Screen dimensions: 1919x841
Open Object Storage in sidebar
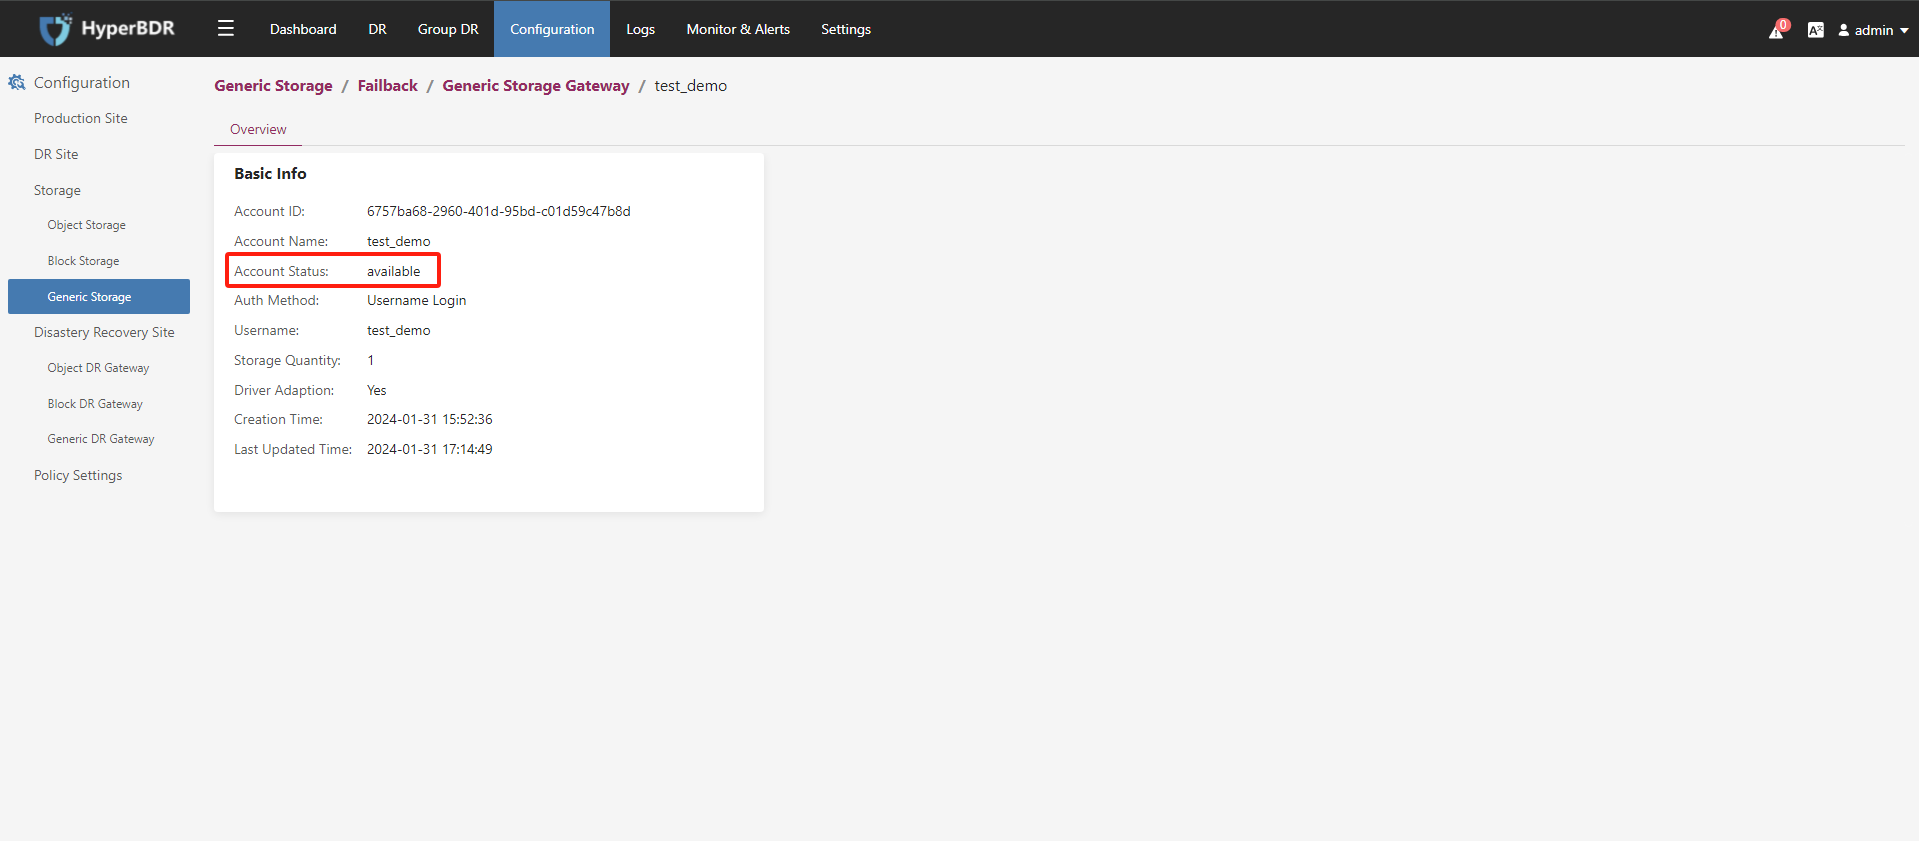coord(87,225)
